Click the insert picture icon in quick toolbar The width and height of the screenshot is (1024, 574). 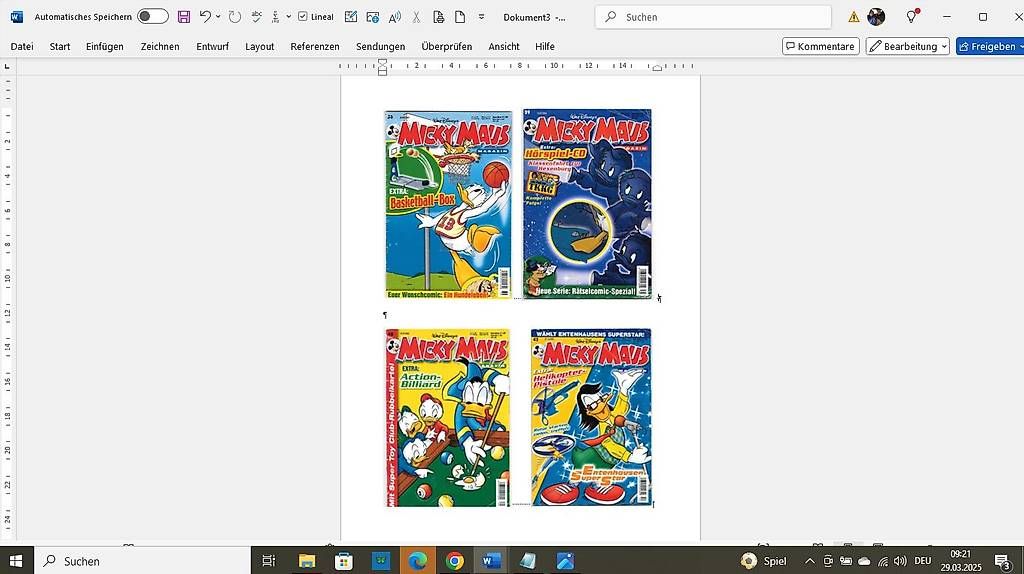pyautogui.click(x=373, y=17)
